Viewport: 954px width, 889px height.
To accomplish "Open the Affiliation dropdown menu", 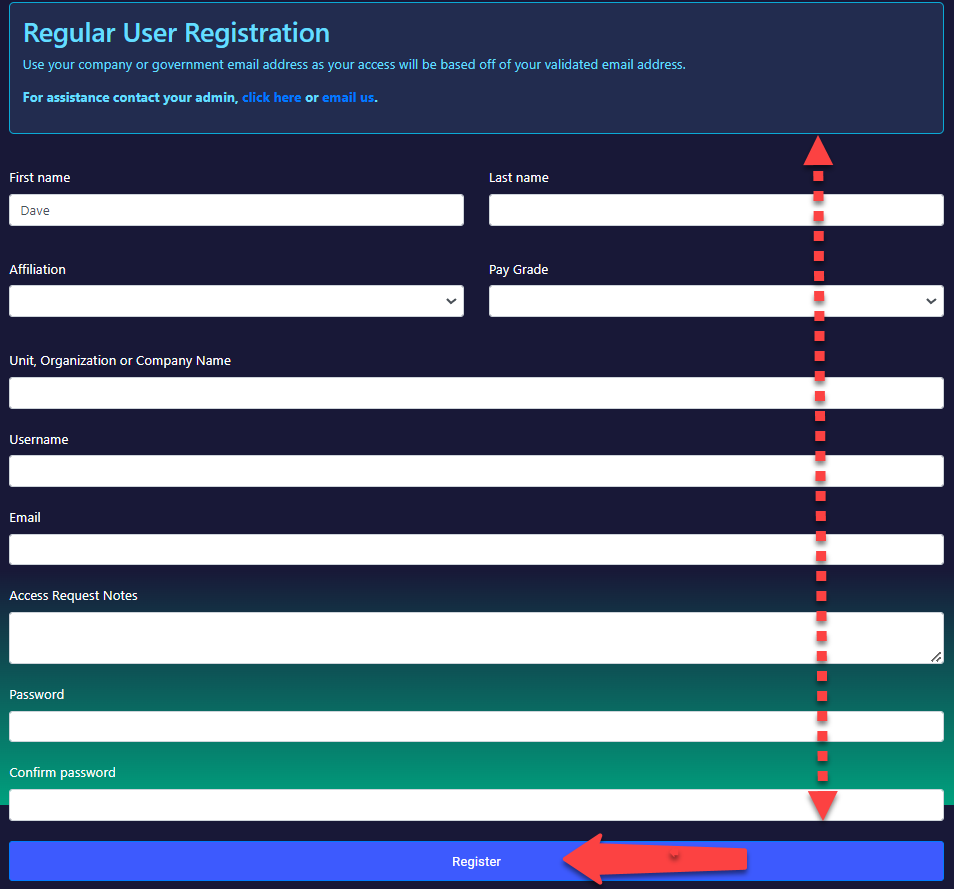I will (236, 301).
